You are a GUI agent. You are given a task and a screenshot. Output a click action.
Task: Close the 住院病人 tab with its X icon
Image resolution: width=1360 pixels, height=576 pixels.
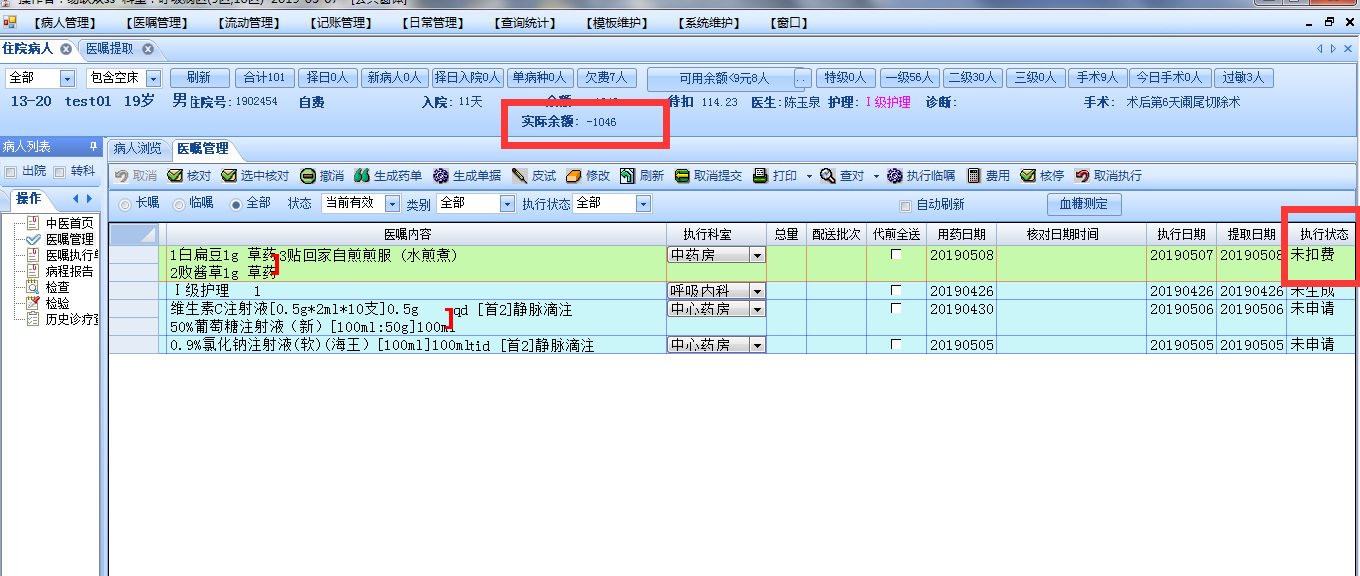coord(66,48)
